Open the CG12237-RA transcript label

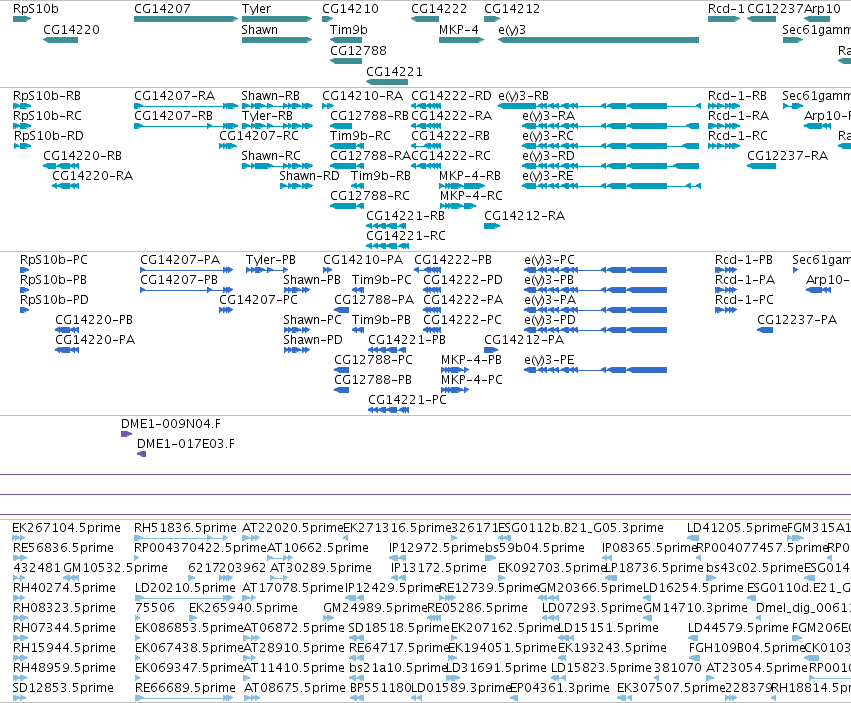coord(788,156)
